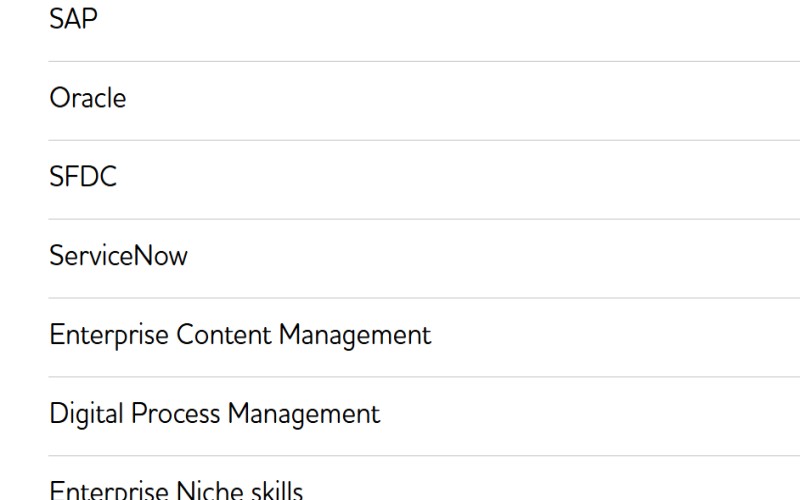The height and width of the screenshot is (500, 800).
Task: Click the word Niche in Enterprise Niche skills
Action: (210, 490)
